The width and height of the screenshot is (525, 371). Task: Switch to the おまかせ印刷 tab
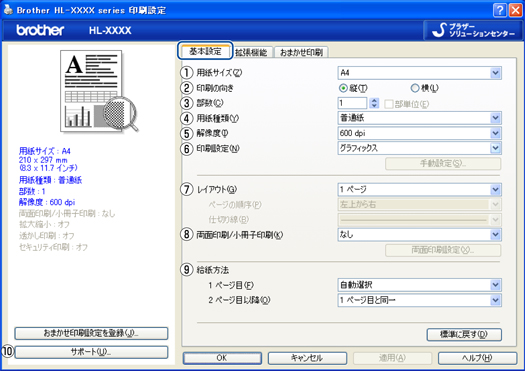pyautogui.click(x=301, y=52)
